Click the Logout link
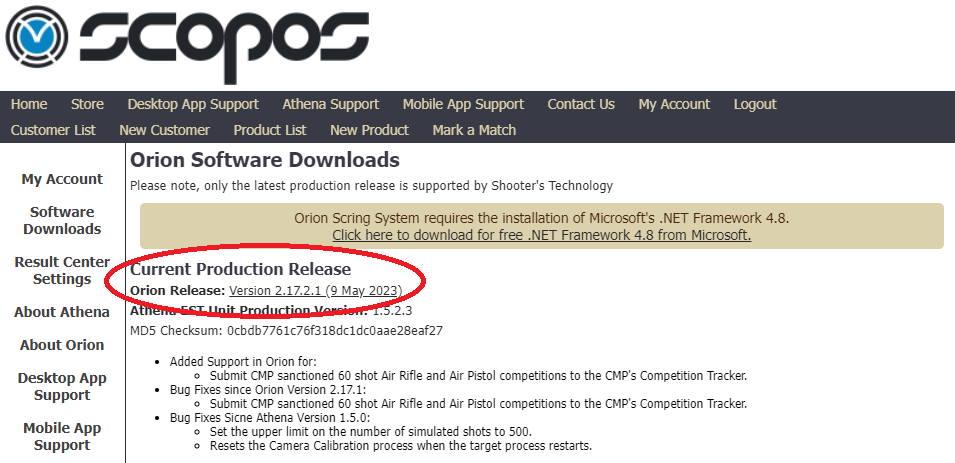This screenshot has height=463, width=955. pos(755,104)
